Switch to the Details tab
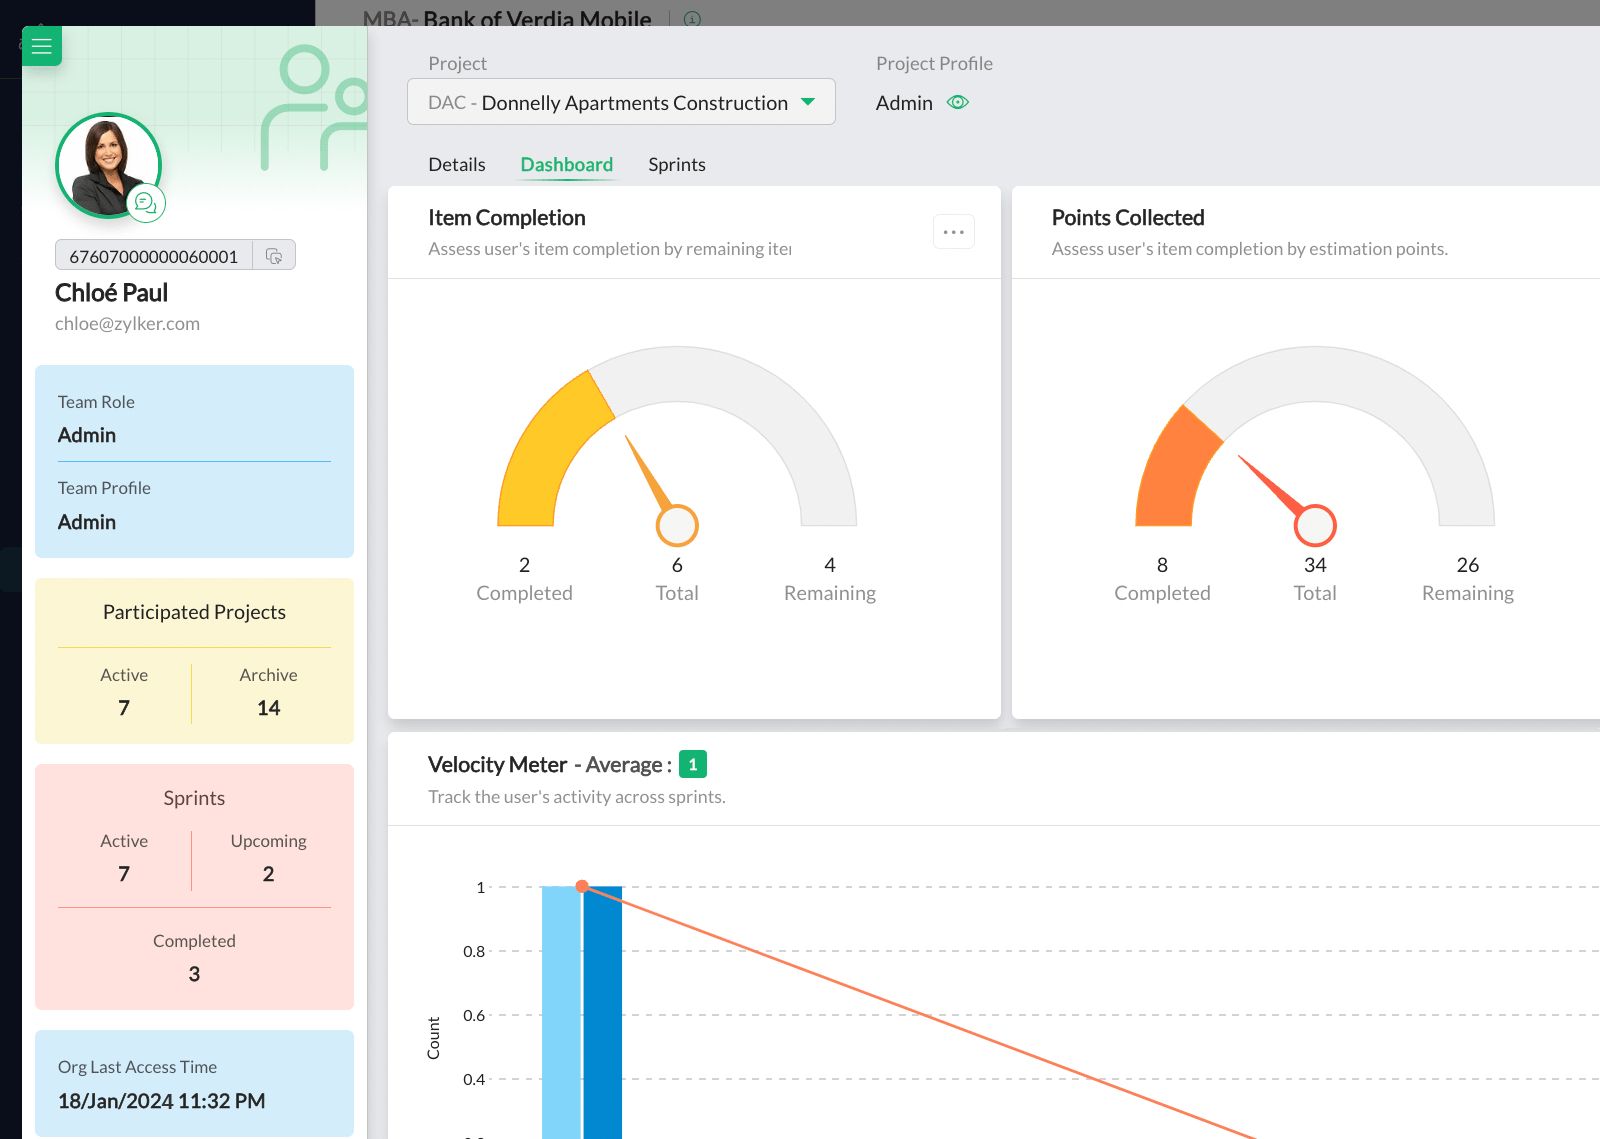This screenshot has width=1600, height=1139. click(x=457, y=164)
